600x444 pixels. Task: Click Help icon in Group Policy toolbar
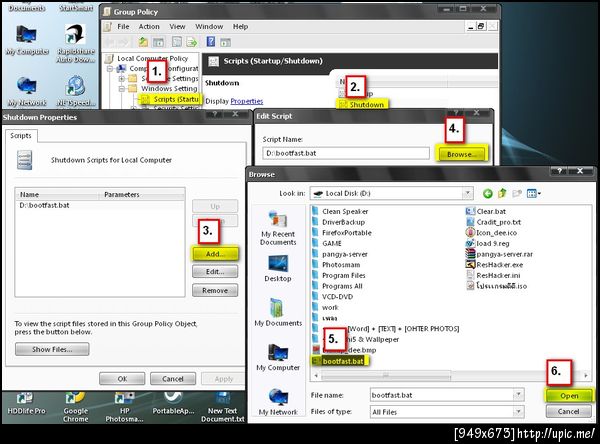(x=210, y=41)
